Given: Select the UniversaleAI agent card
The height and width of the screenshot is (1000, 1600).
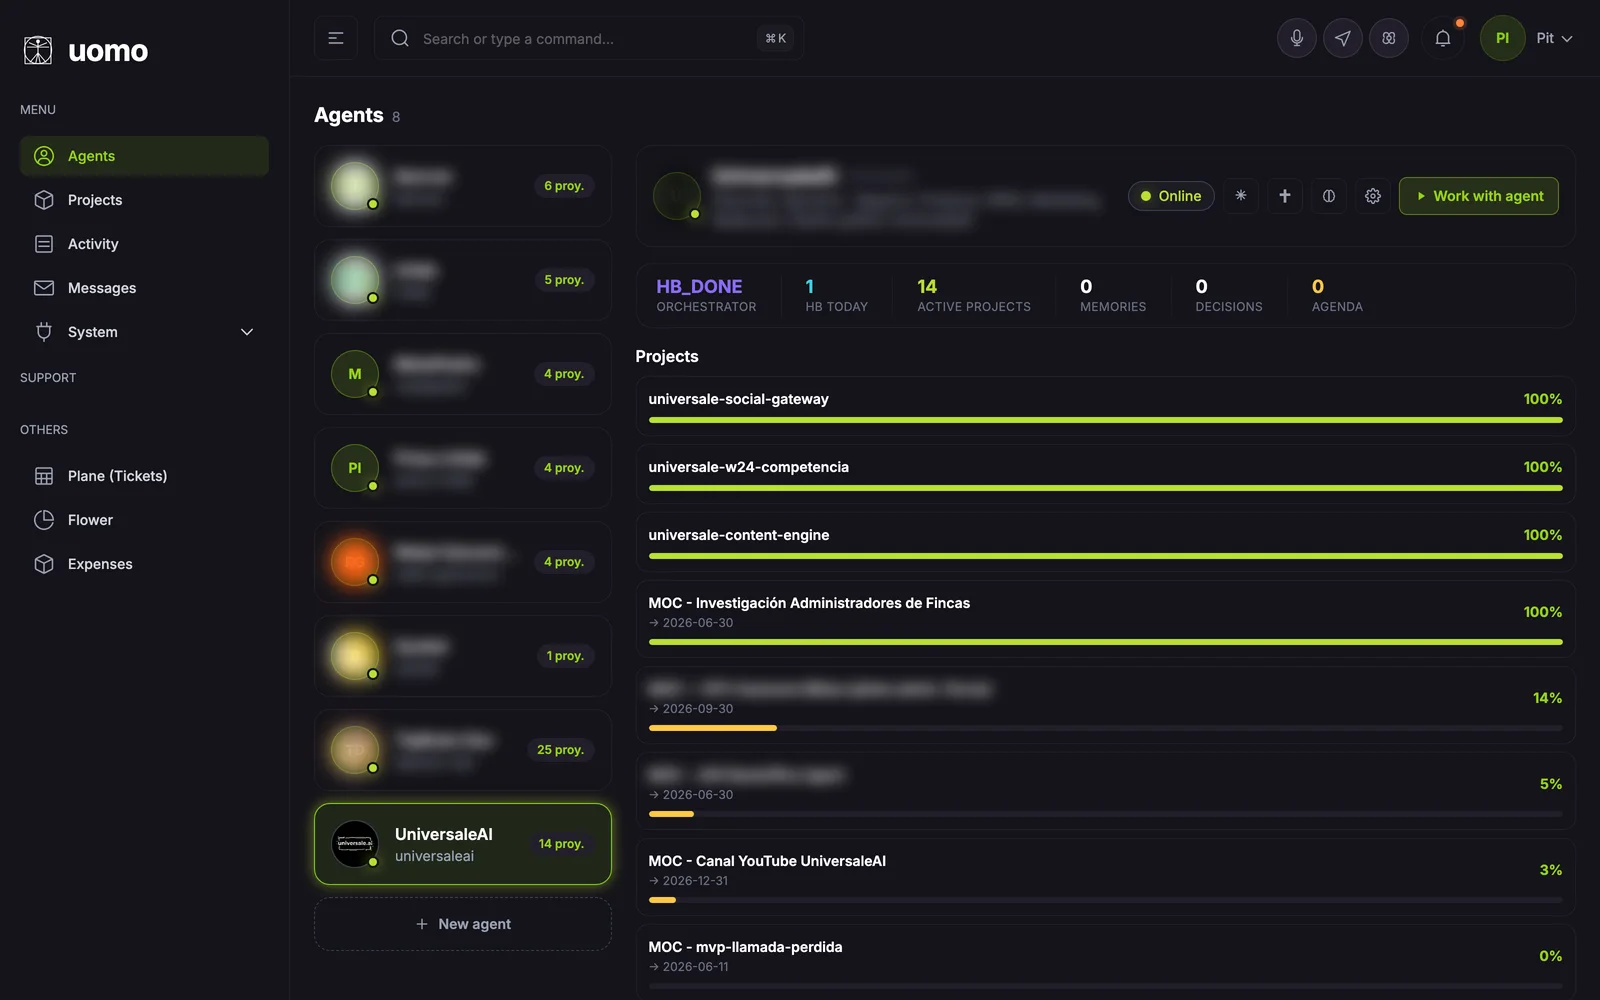Looking at the screenshot, I should 463,844.
